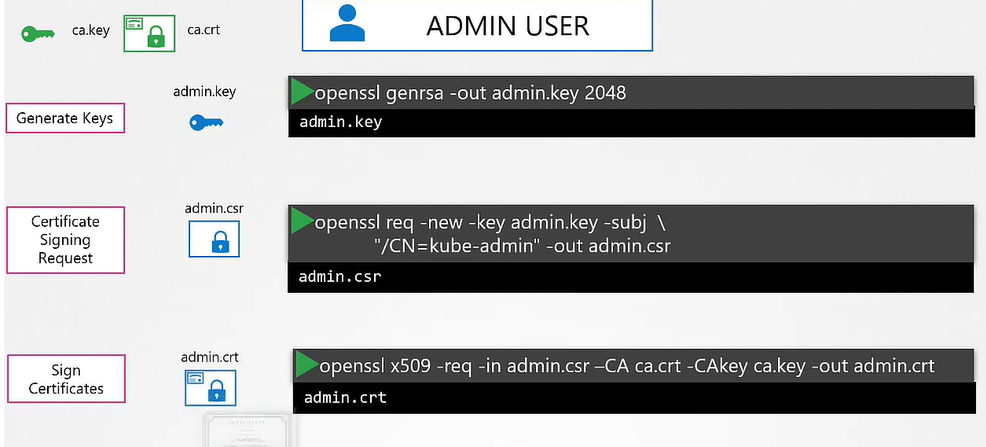Click the green ca.key key icon
The height and width of the screenshot is (447, 986).
[x=40, y=33]
